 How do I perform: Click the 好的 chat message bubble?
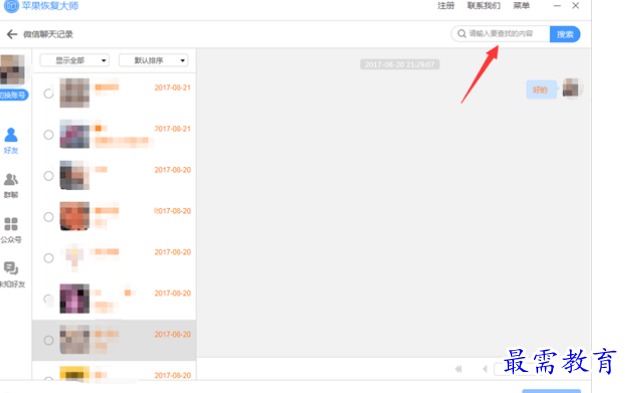click(x=541, y=90)
